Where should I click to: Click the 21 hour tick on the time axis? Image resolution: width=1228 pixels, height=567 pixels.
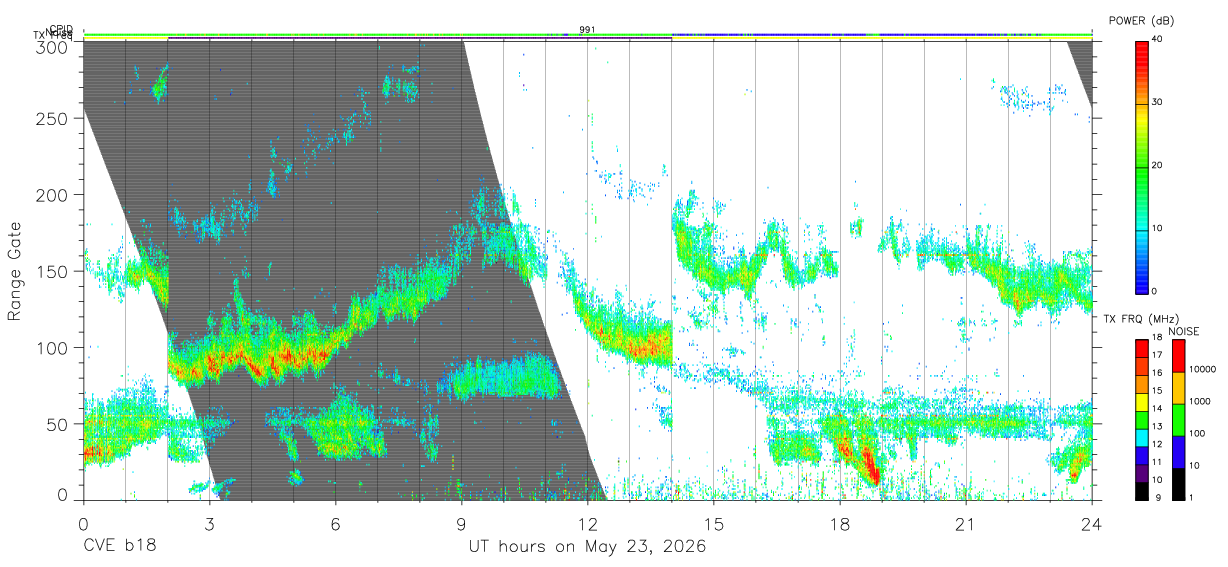point(965,524)
